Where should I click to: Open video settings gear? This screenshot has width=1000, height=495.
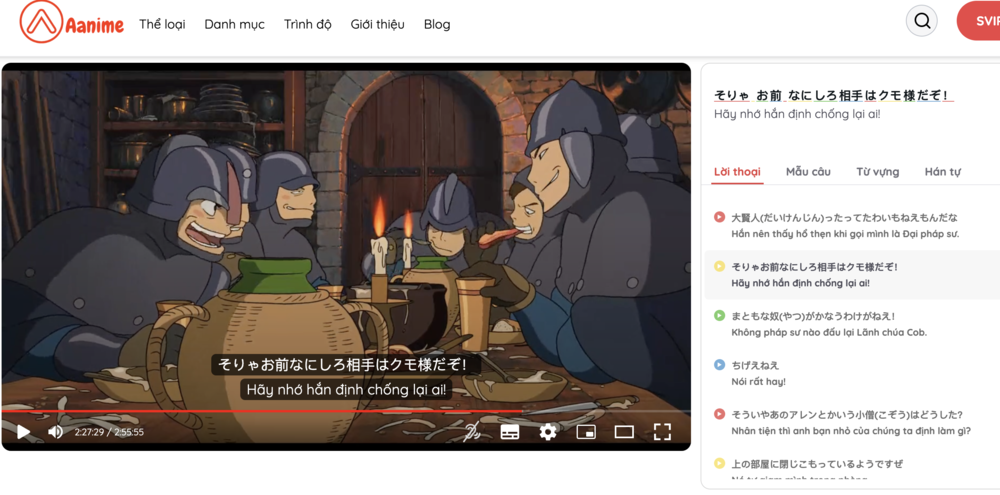coord(548,432)
